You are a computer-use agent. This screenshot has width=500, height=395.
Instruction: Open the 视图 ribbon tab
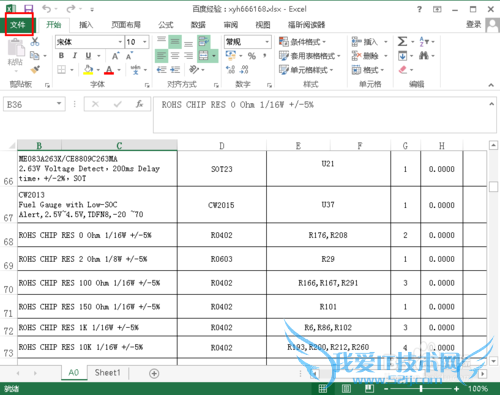point(263,25)
